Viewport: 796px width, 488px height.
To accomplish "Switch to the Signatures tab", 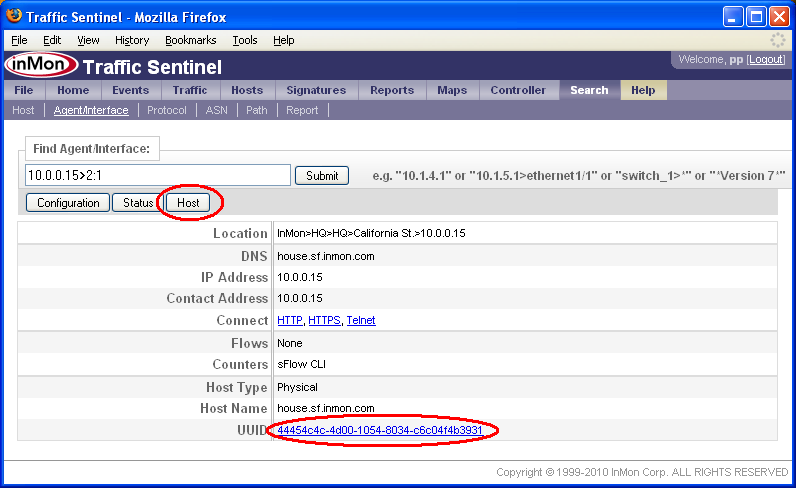I will (315, 90).
